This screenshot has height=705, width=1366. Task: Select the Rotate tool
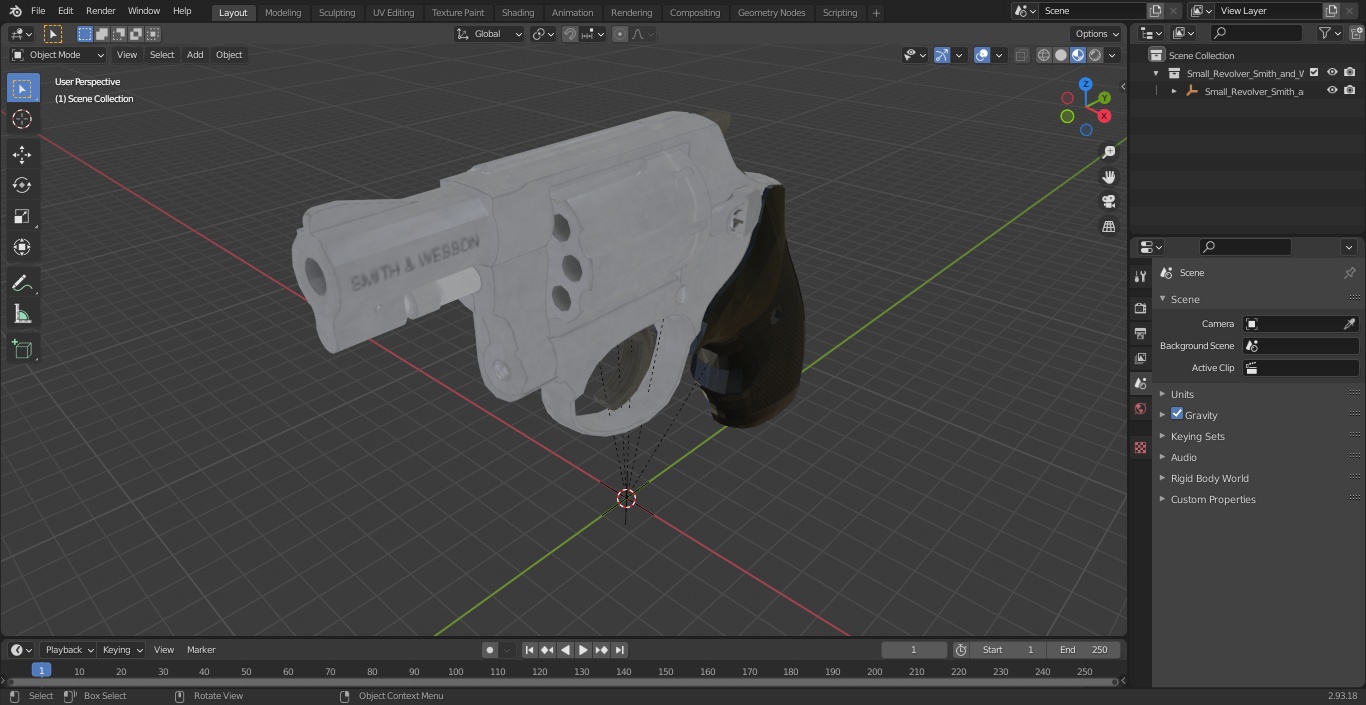(x=22, y=185)
